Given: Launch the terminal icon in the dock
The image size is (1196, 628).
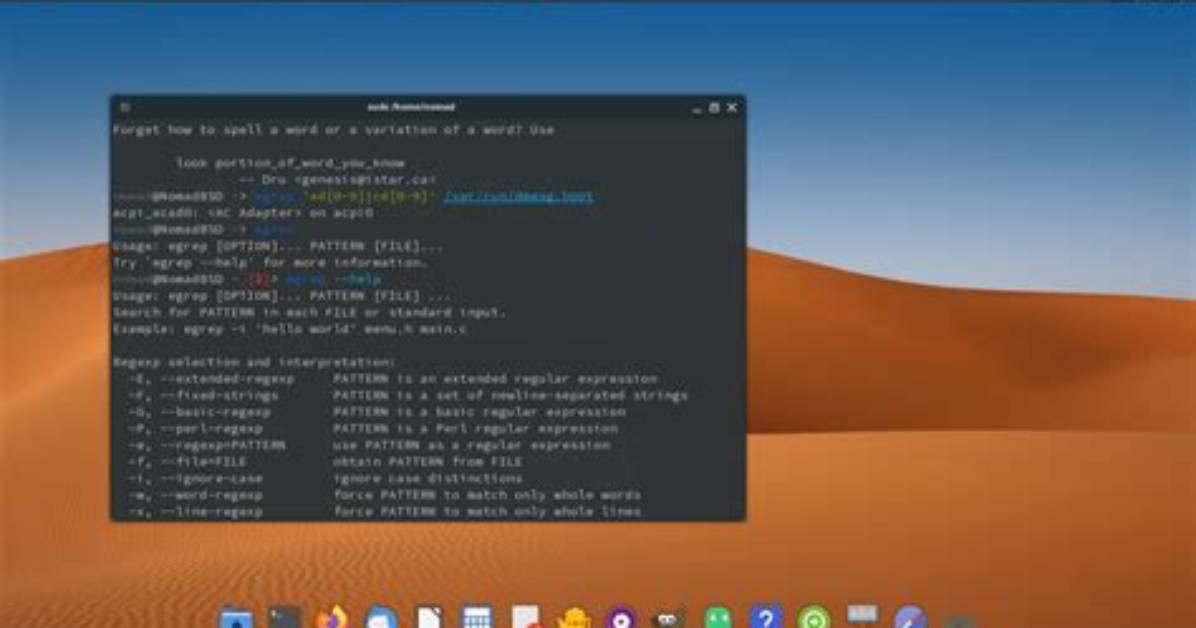Looking at the screenshot, I should point(285,618).
